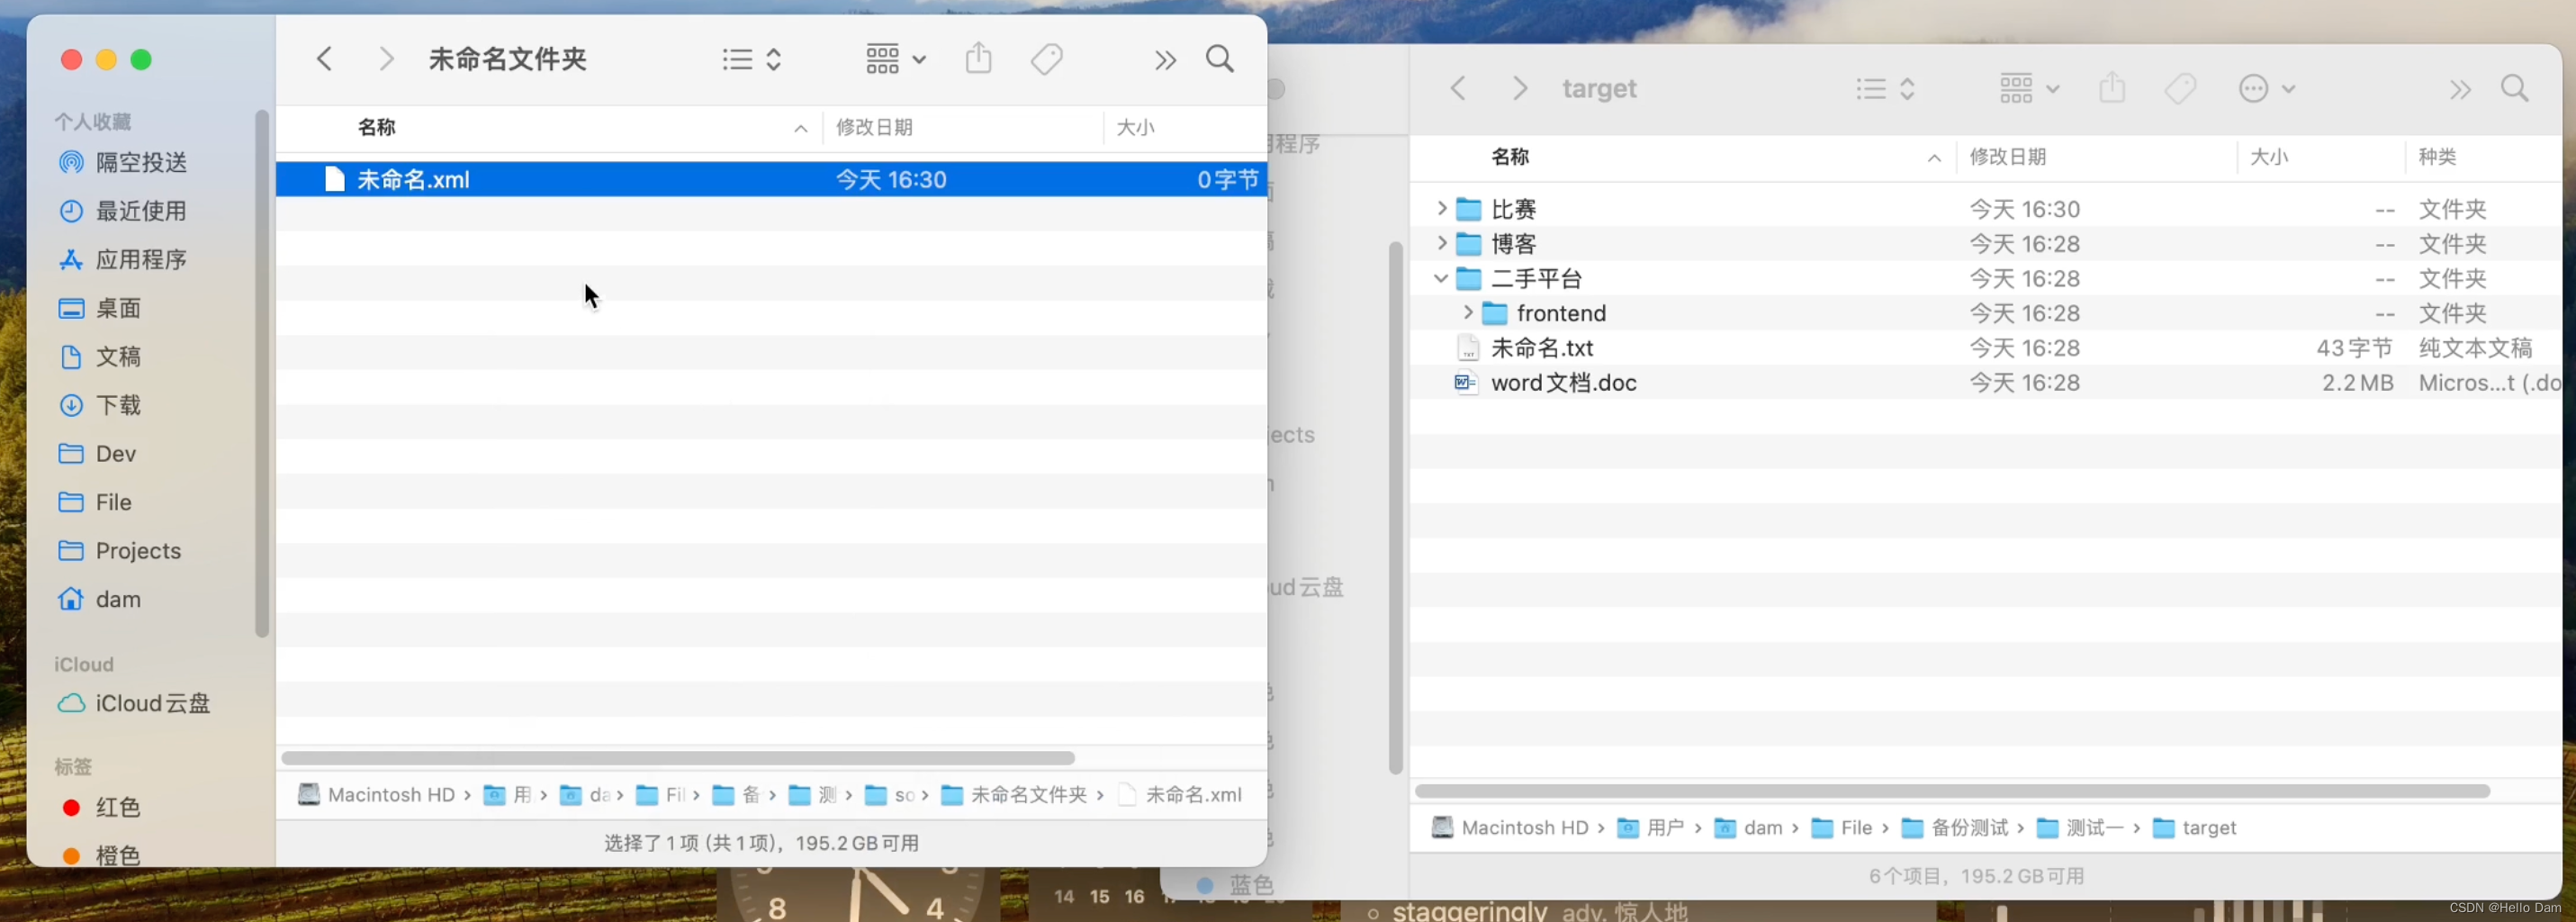Click the sidebar vertical scrollbar
2576x922 pixels.
262,373
